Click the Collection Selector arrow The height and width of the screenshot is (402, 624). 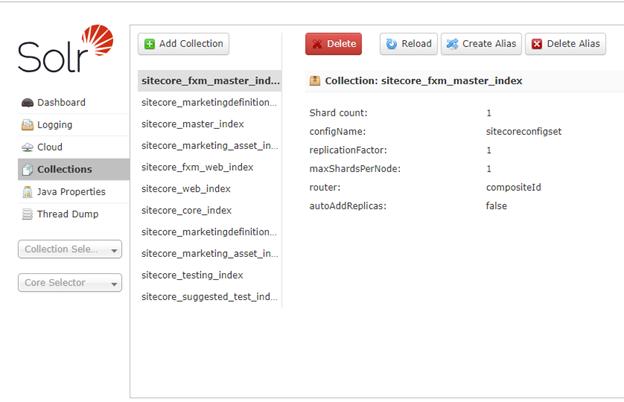(114, 251)
